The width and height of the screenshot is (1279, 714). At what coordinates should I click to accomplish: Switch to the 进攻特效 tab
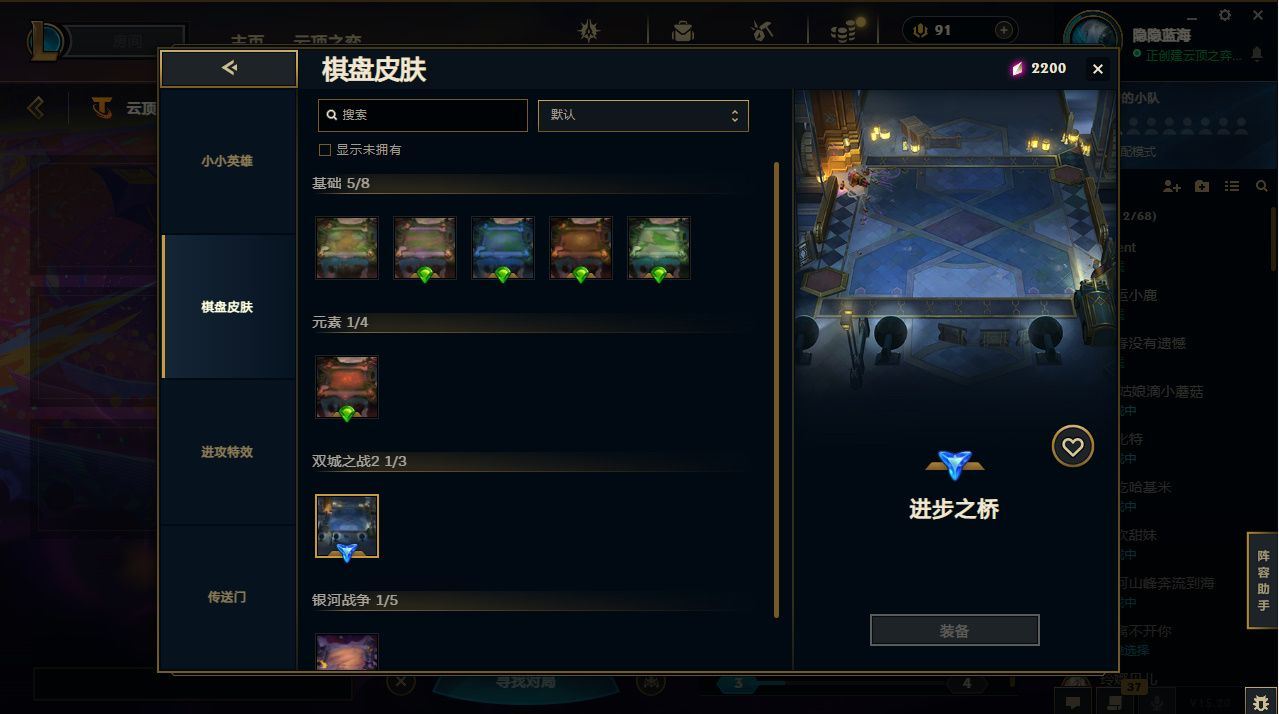pos(227,452)
